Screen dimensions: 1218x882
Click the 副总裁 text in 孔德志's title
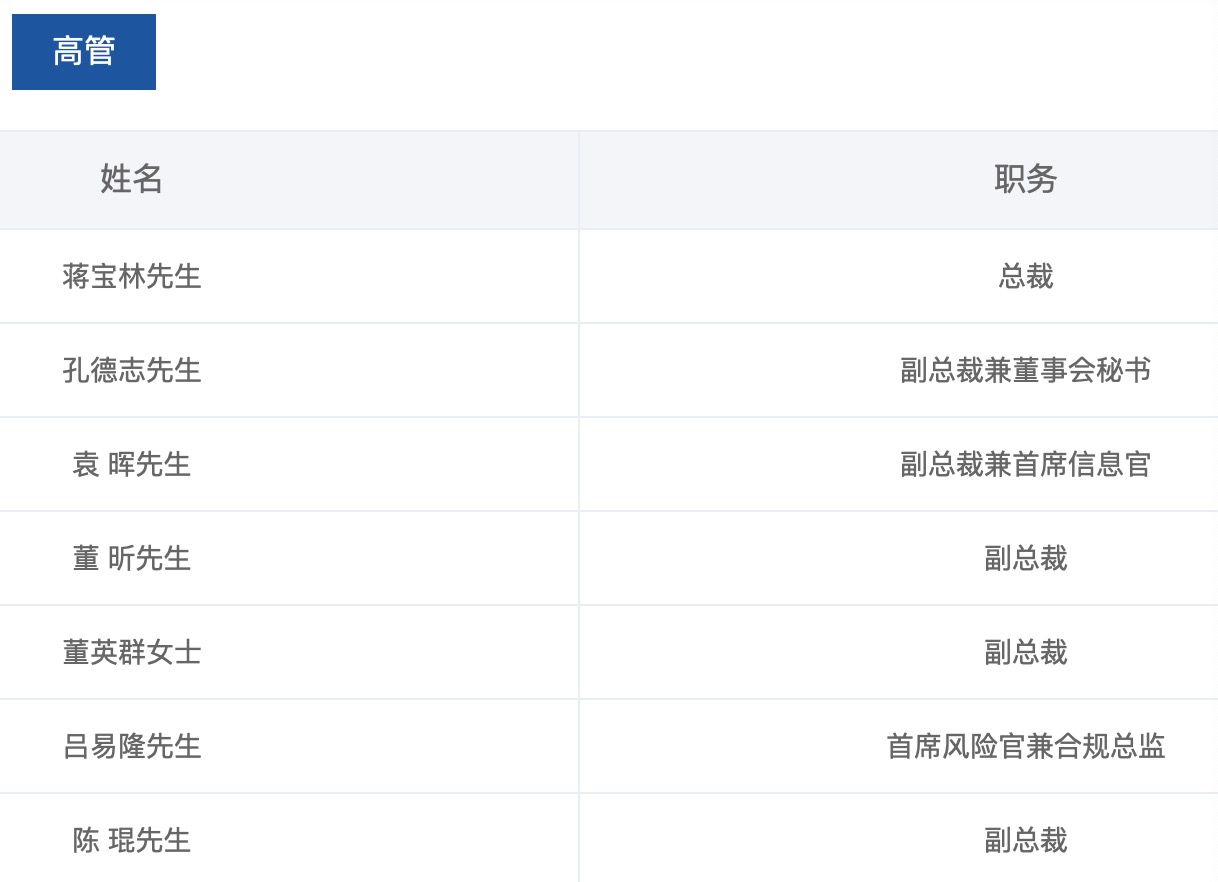click(941, 370)
